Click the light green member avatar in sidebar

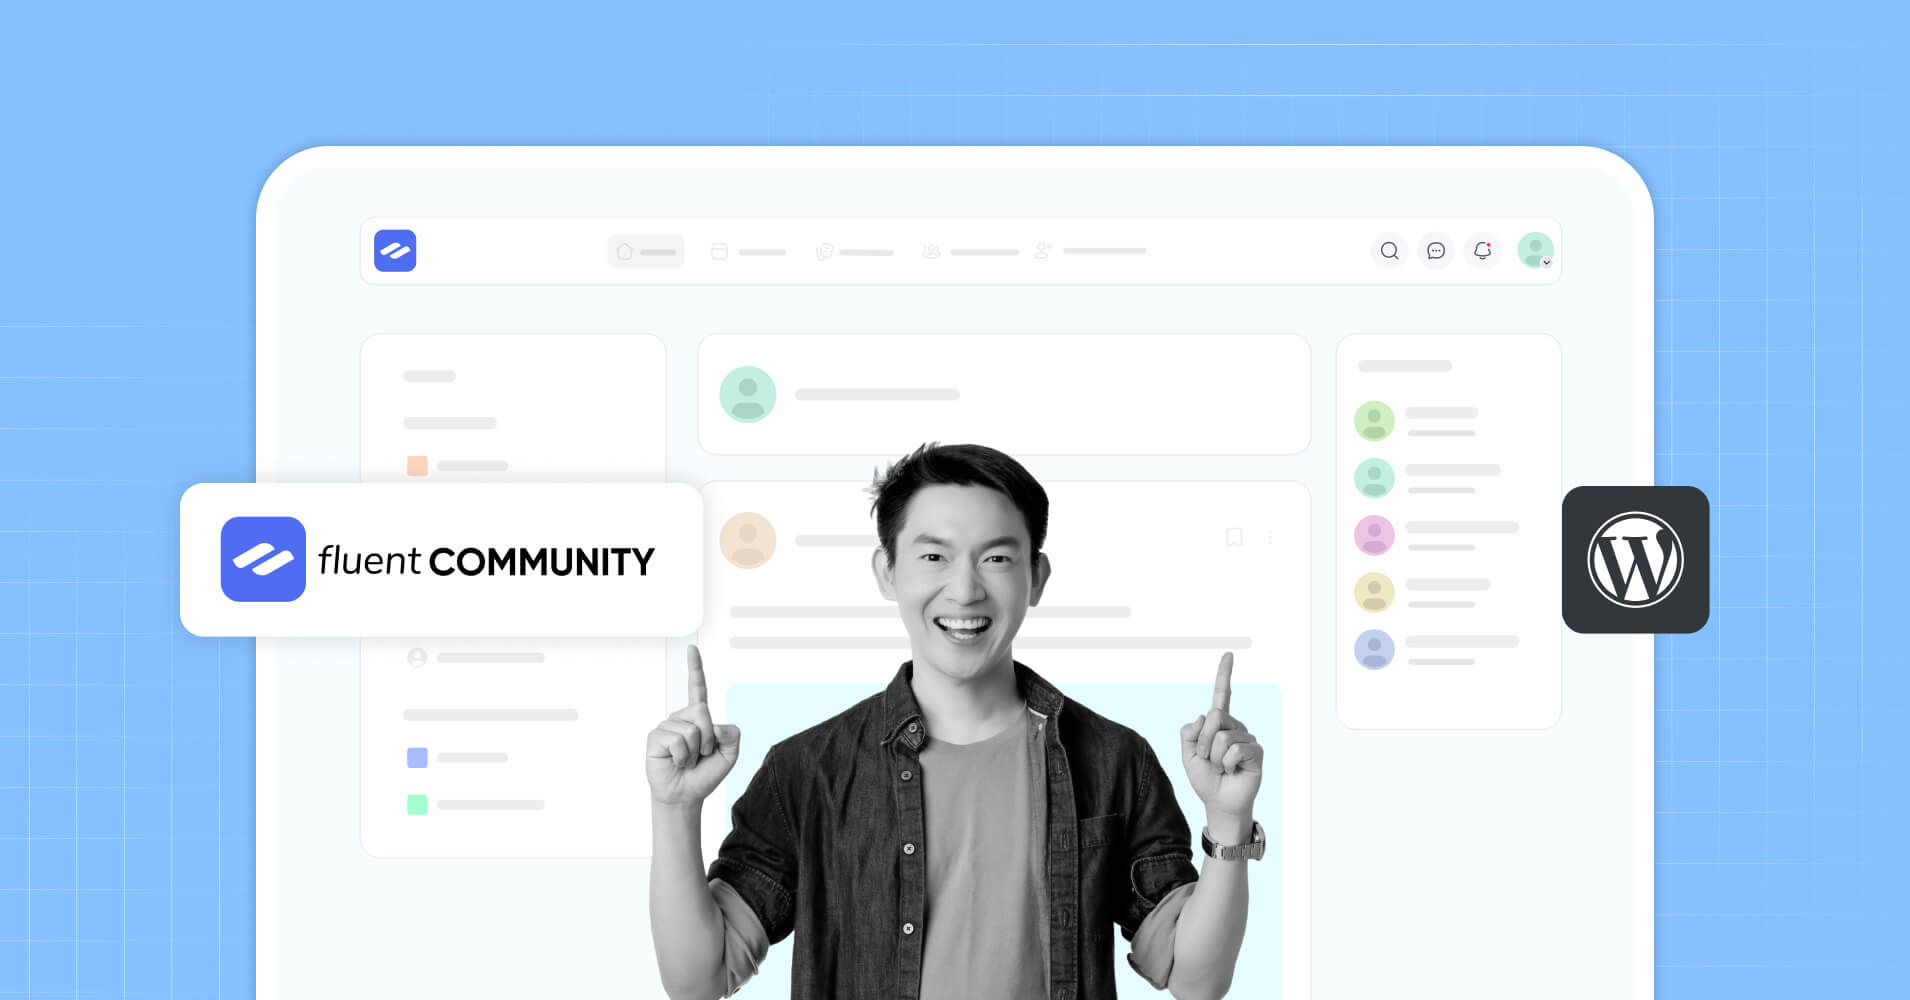point(1374,421)
